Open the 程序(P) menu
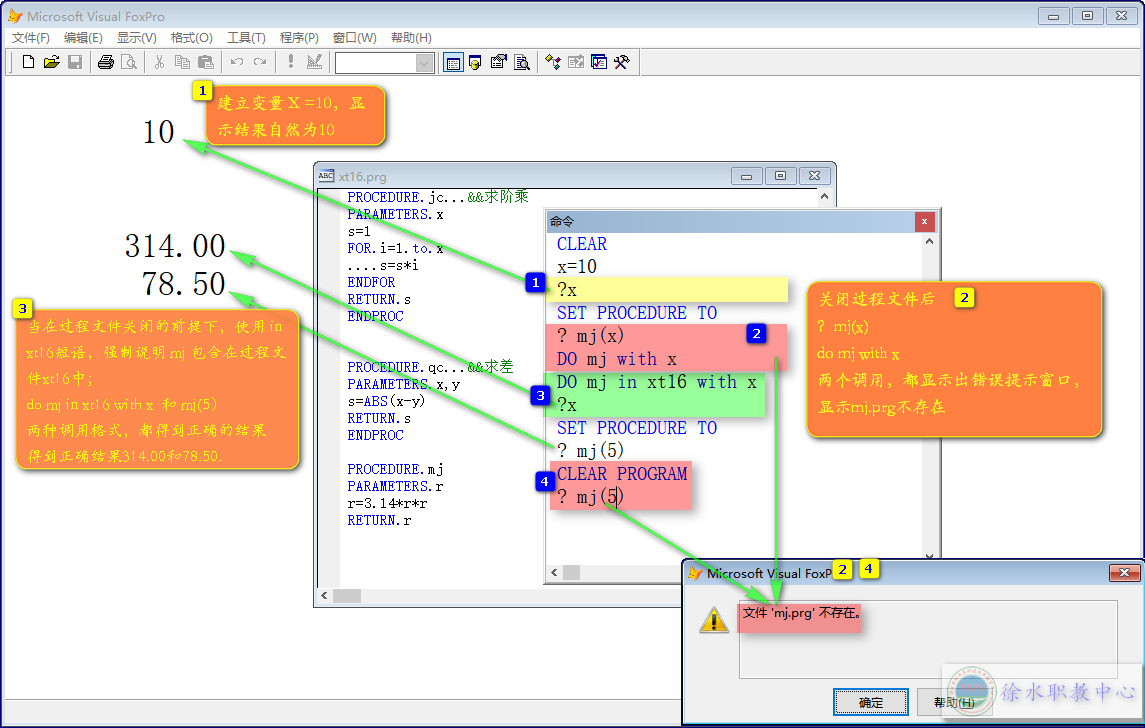1145x728 pixels. pyautogui.click(x=299, y=38)
